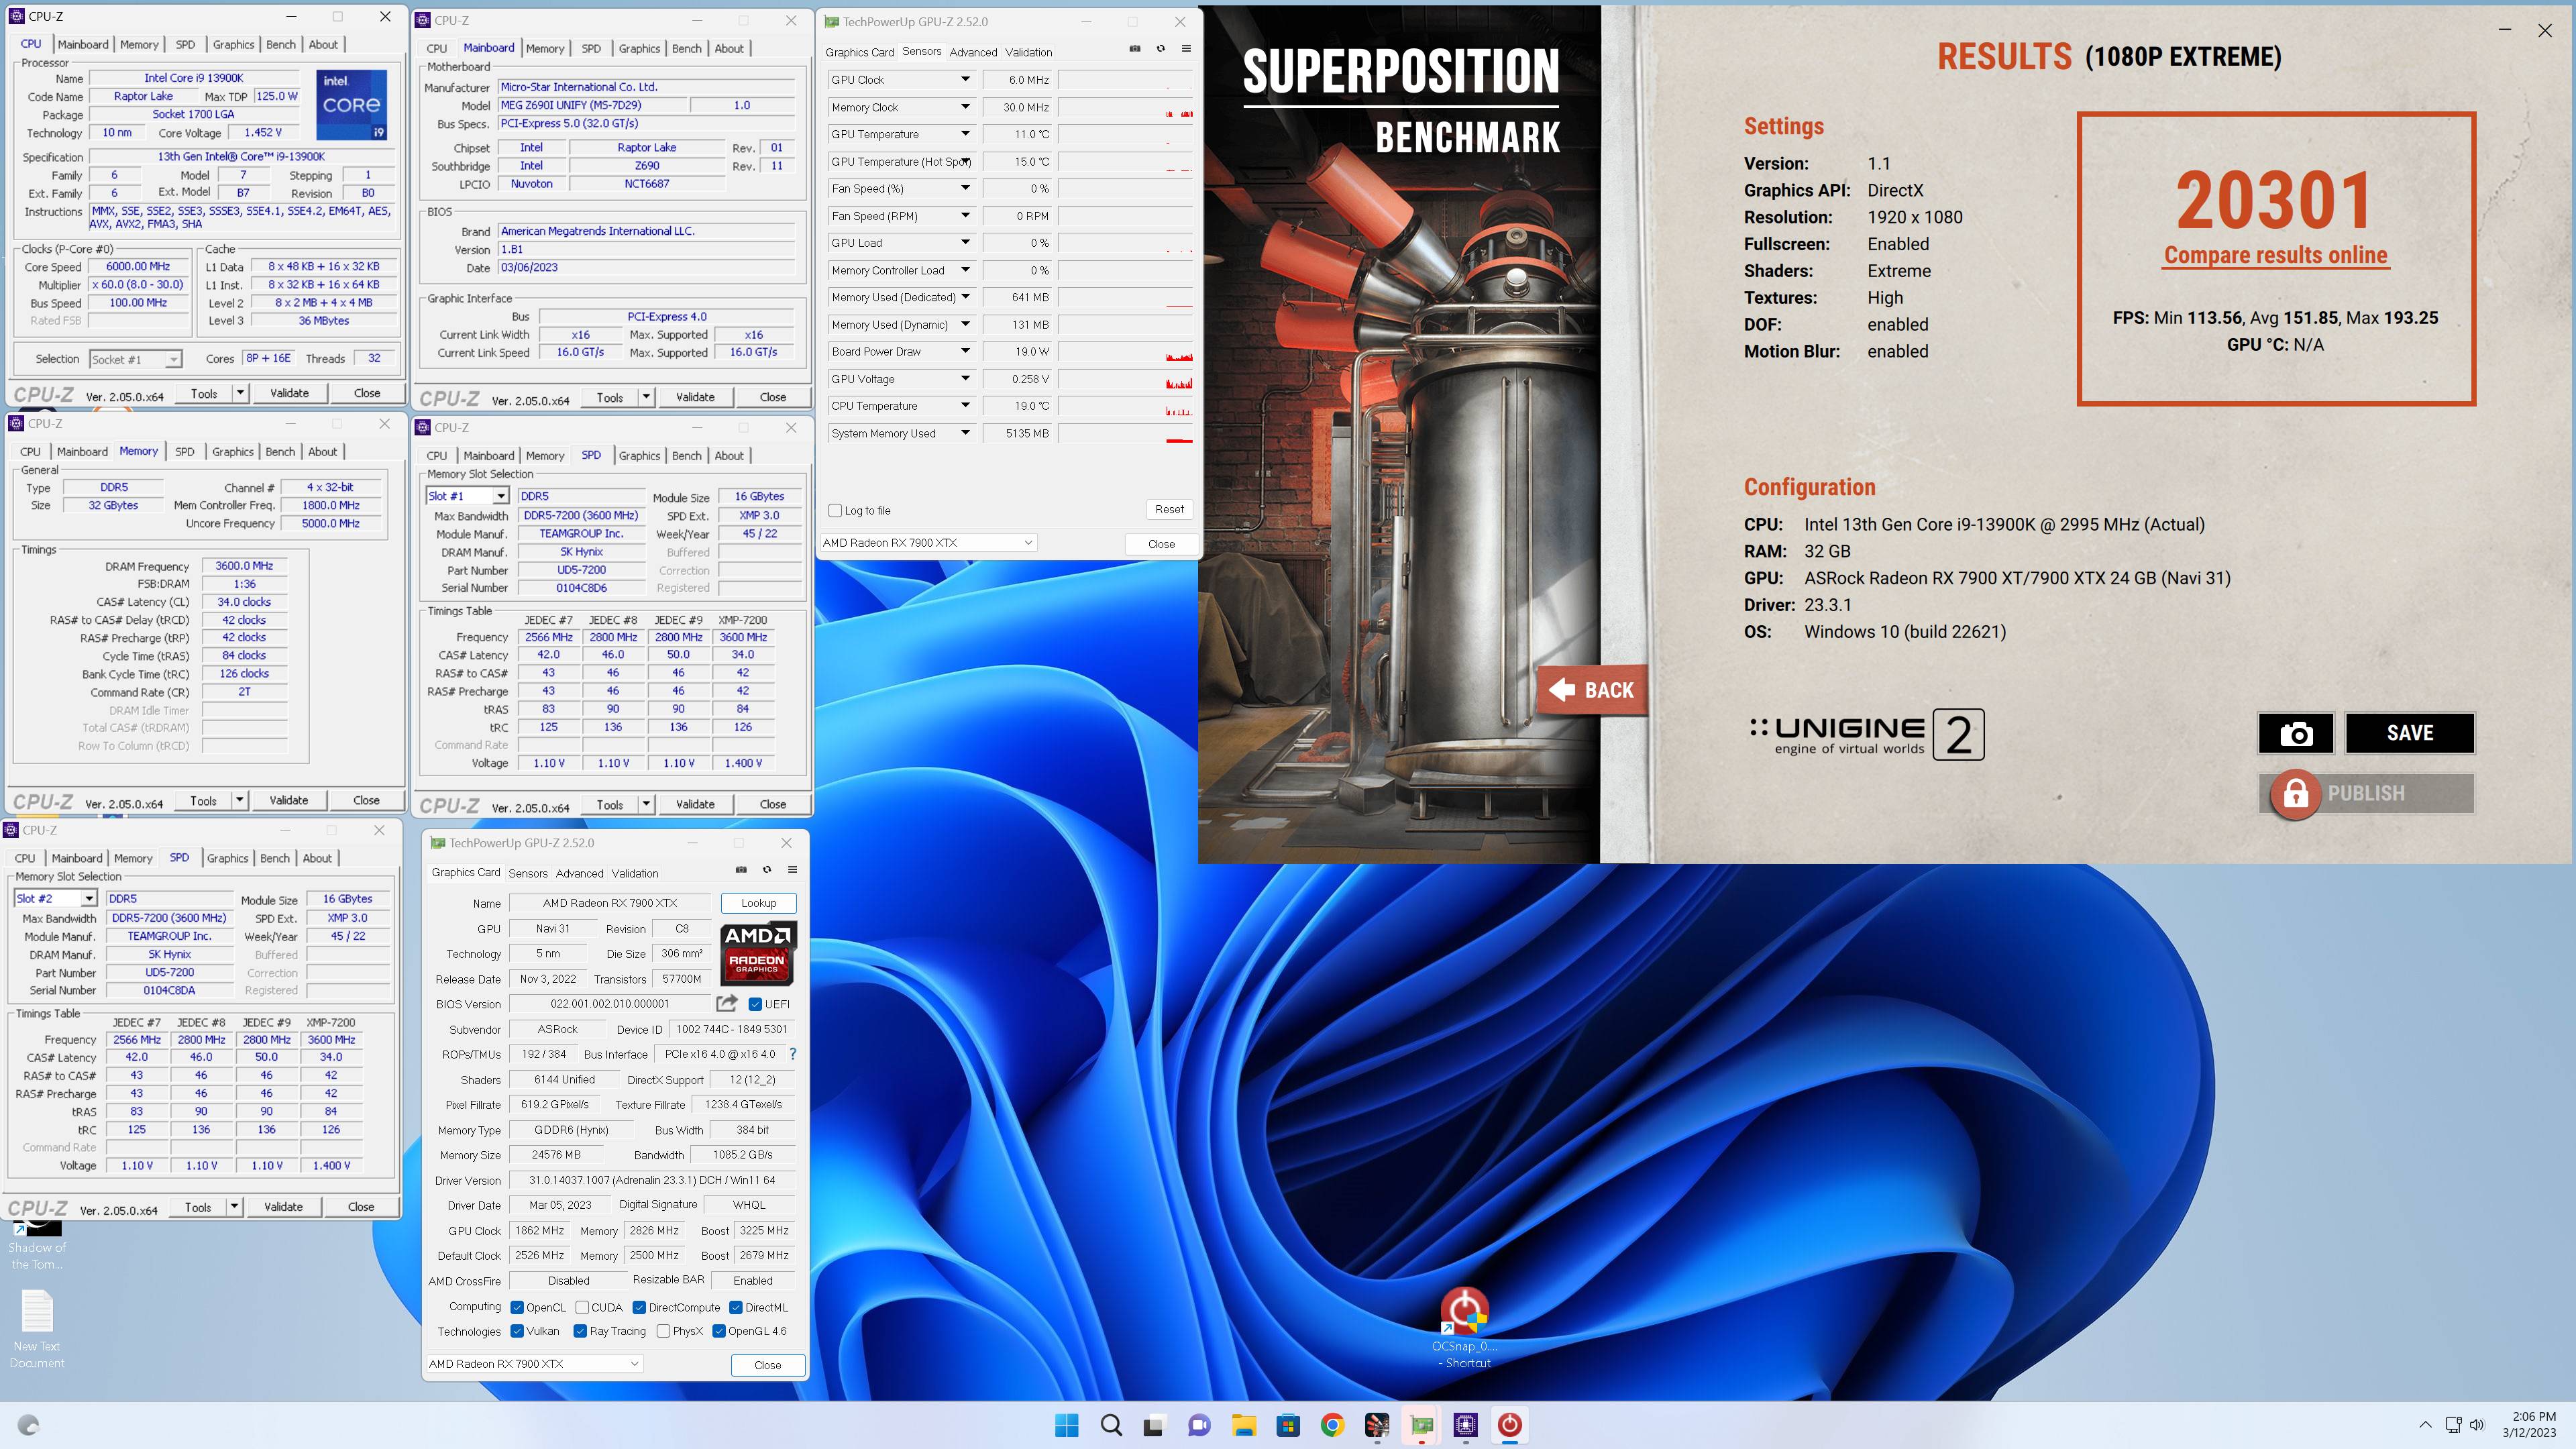
Task: Open Google Chrome from the taskbar
Action: [x=1332, y=1425]
